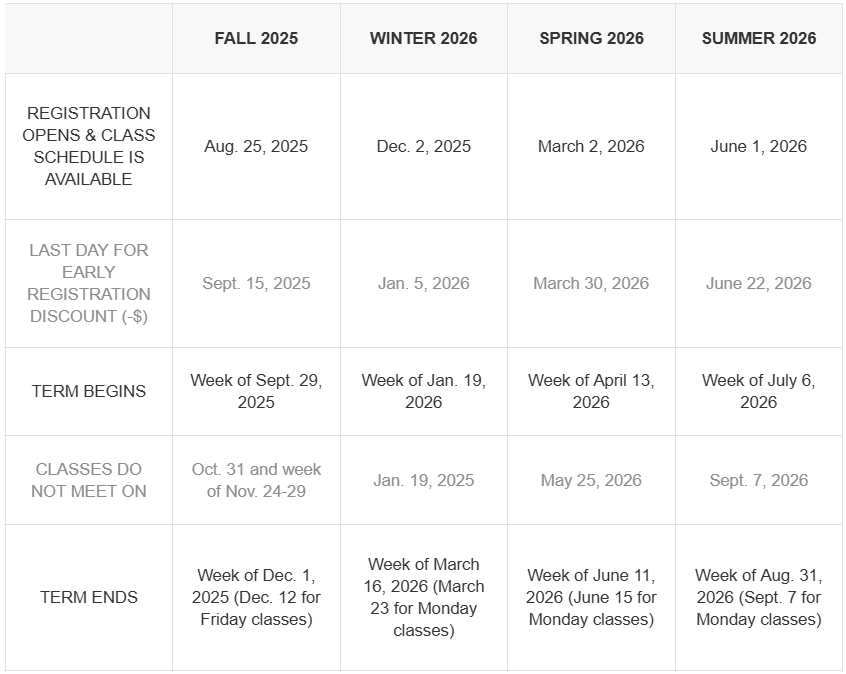Click the TERM ENDS row label
The height and width of the screenshot is (674, 846).
(89, 597)
